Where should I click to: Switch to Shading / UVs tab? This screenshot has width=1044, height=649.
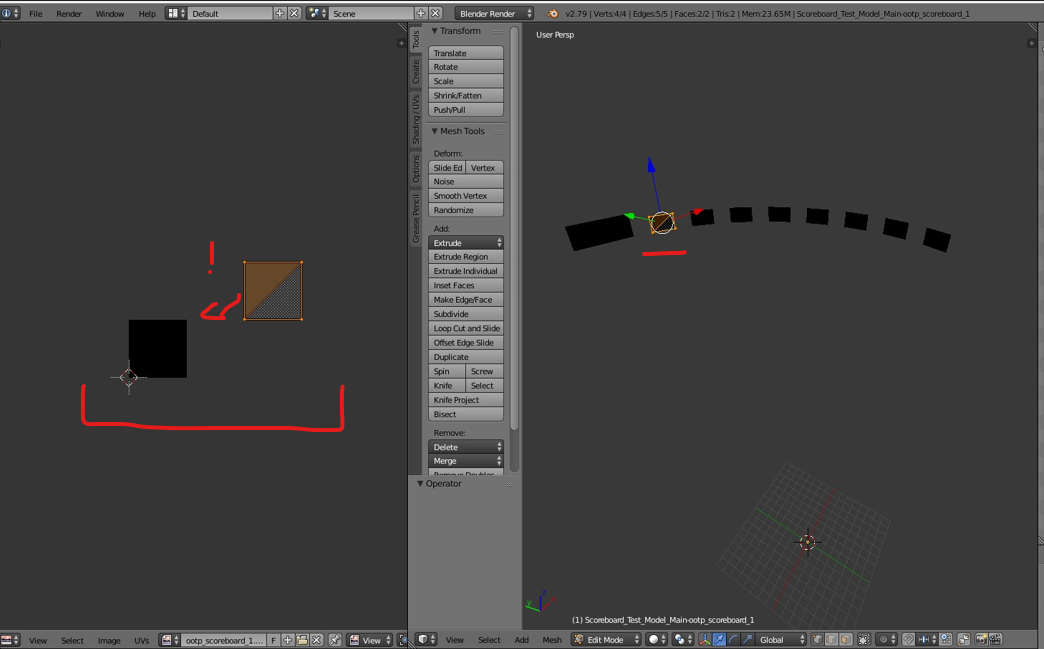[416, 119]
